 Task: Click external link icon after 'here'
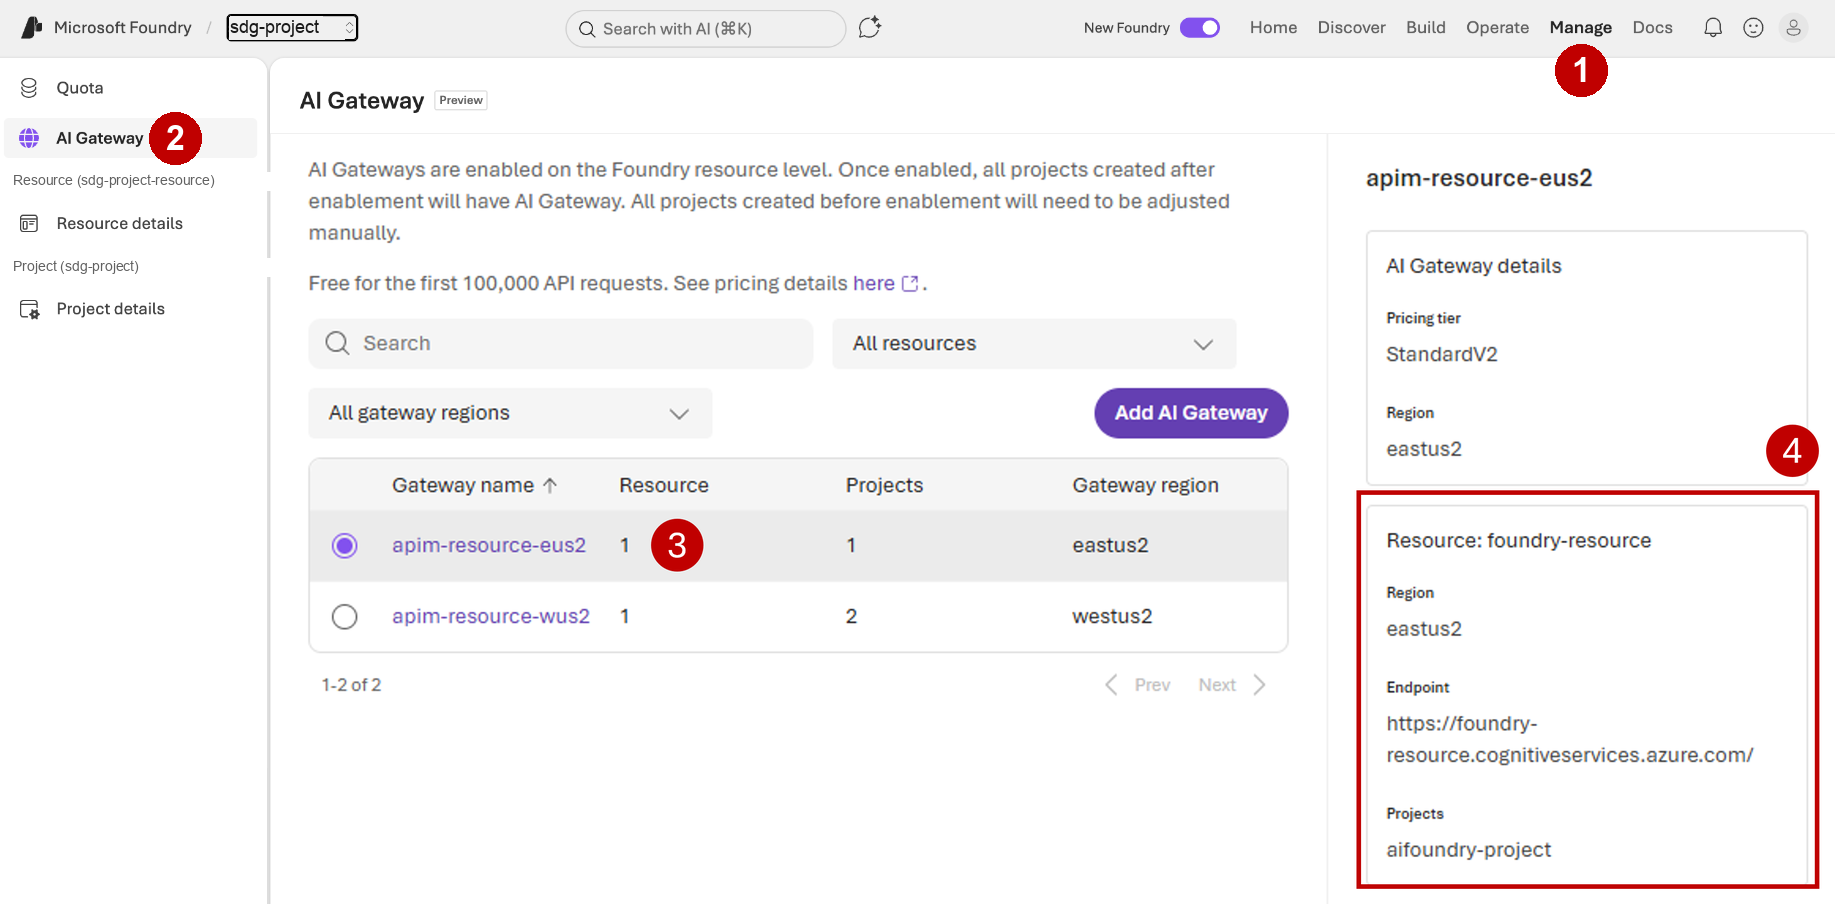[910, 284]
